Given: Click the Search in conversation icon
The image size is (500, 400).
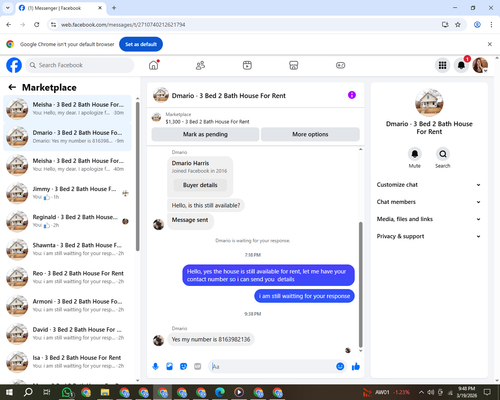Looking at the screenshot, I should (443, 154).
